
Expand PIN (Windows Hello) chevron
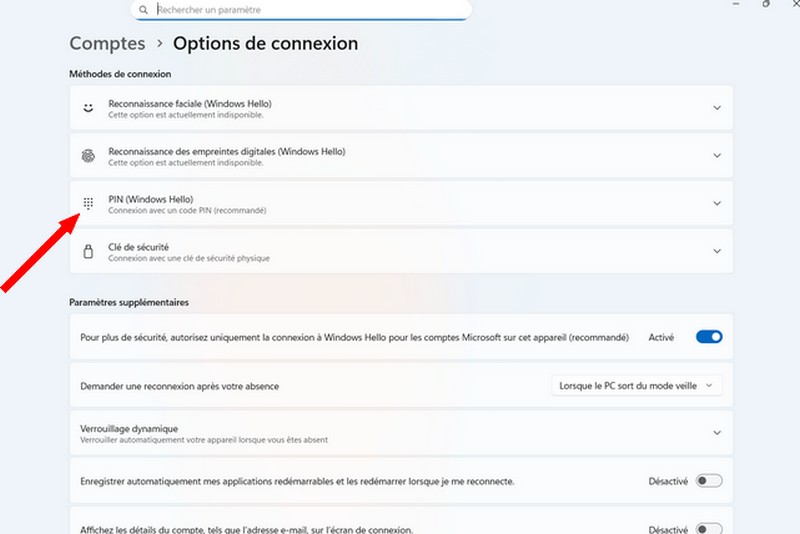click(717, 203)
